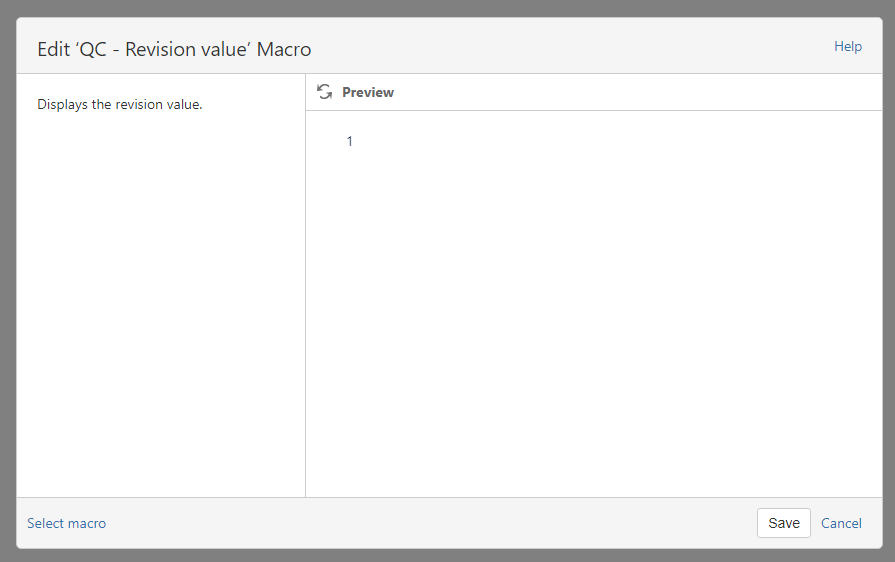Click the vertical divider between the two panels
Screen dimensions: 895x562
305,300
